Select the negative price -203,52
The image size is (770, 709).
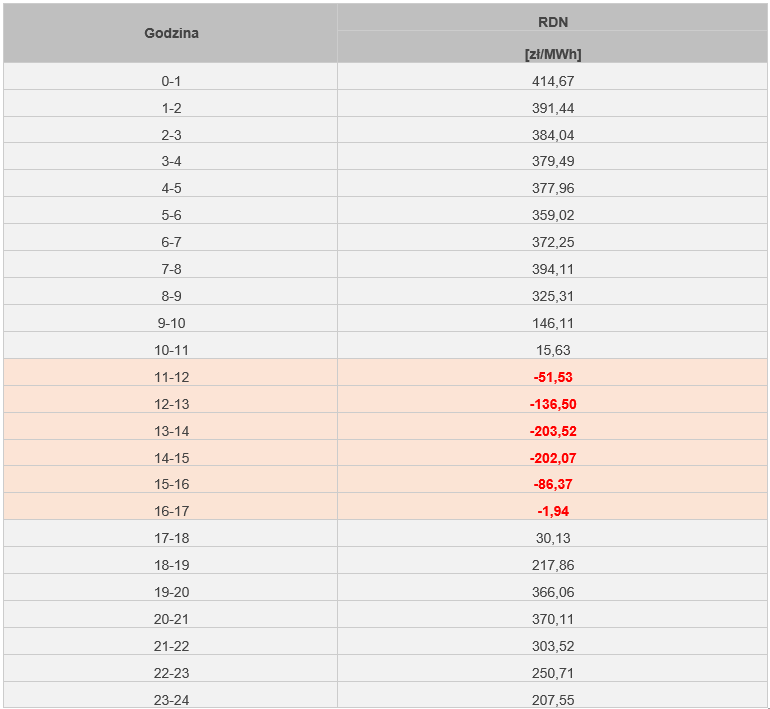pos(552,431)
